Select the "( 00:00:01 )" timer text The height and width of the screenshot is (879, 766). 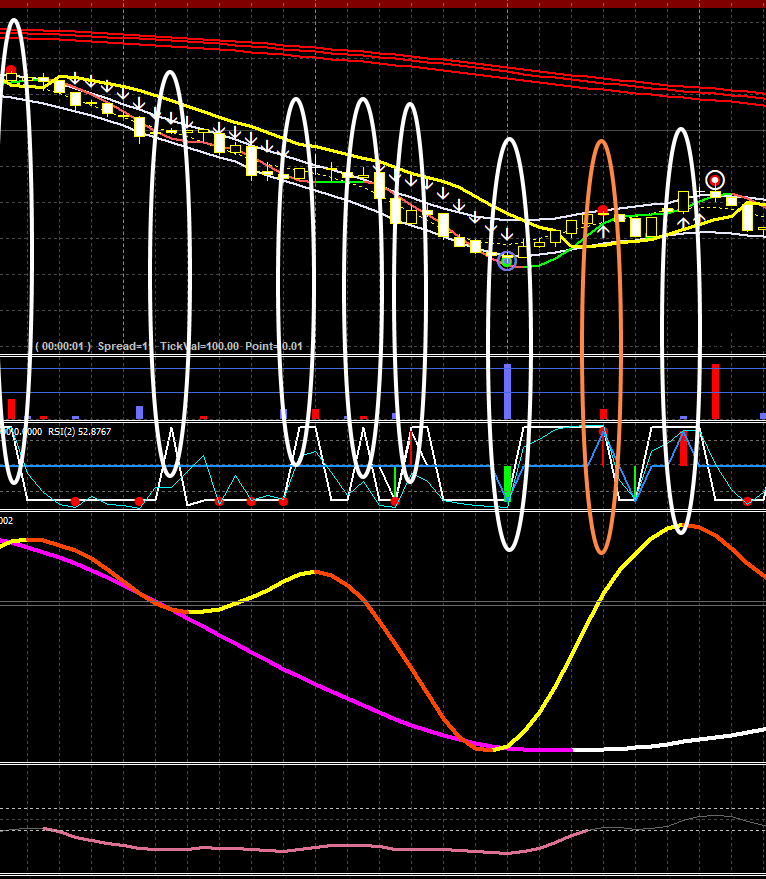click(x=63, y=346)
